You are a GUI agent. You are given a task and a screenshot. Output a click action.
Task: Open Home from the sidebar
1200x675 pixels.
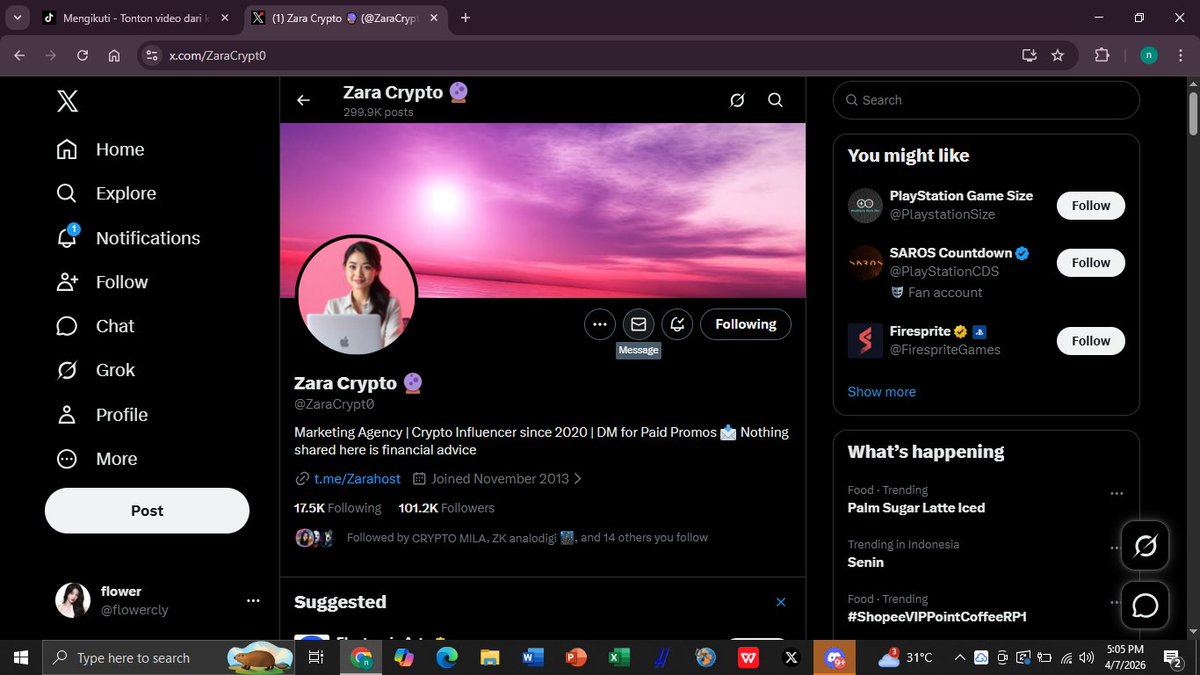[x=100, y=149]
